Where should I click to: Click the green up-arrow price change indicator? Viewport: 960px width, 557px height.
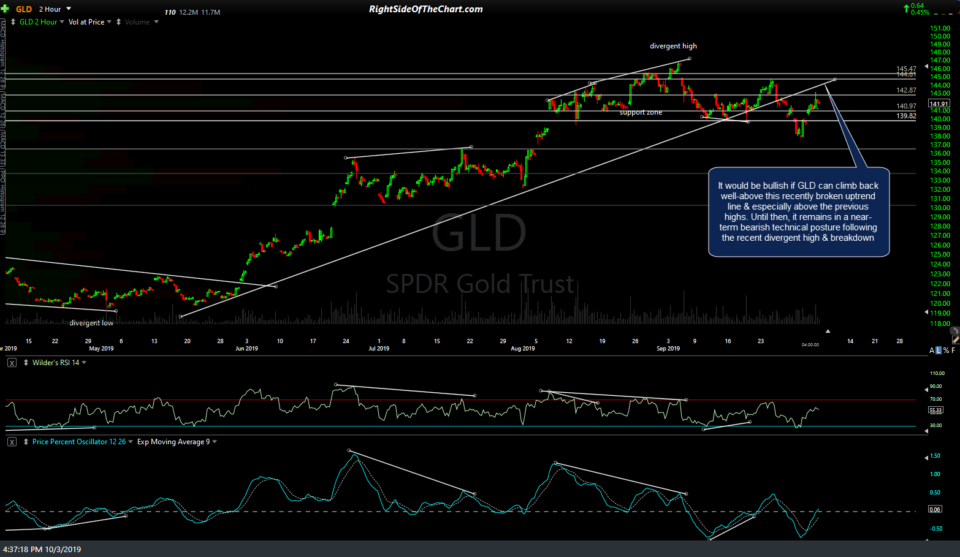click(906, 8)
